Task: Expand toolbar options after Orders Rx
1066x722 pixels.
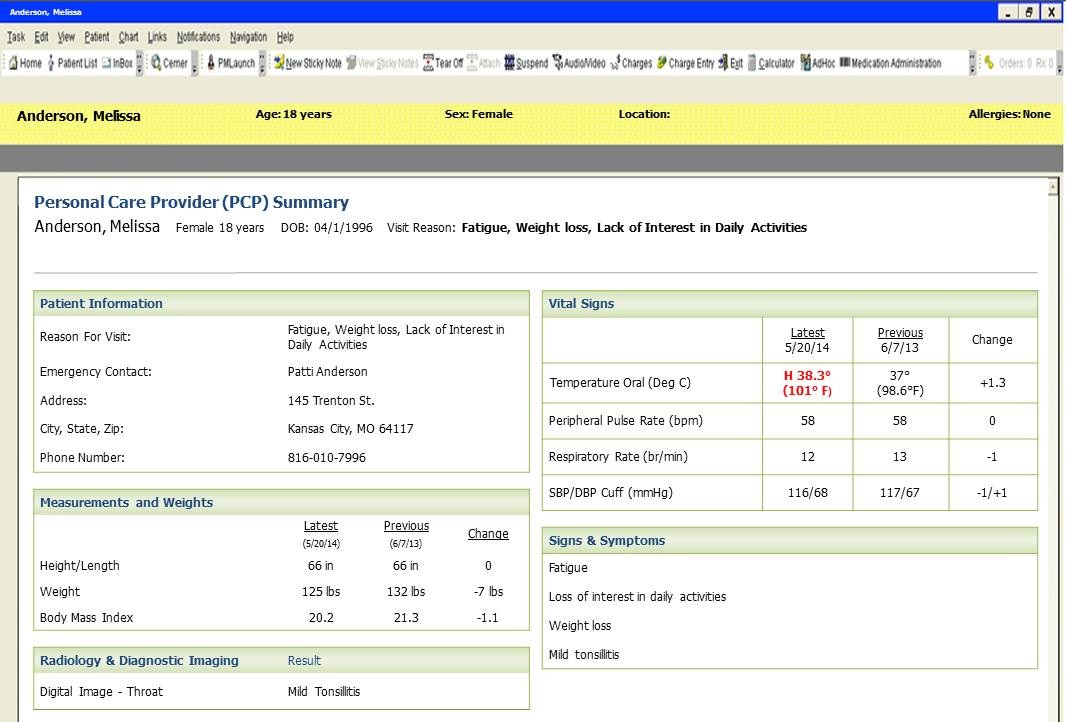Action: pyautogui.click(x=1059, y=63)
